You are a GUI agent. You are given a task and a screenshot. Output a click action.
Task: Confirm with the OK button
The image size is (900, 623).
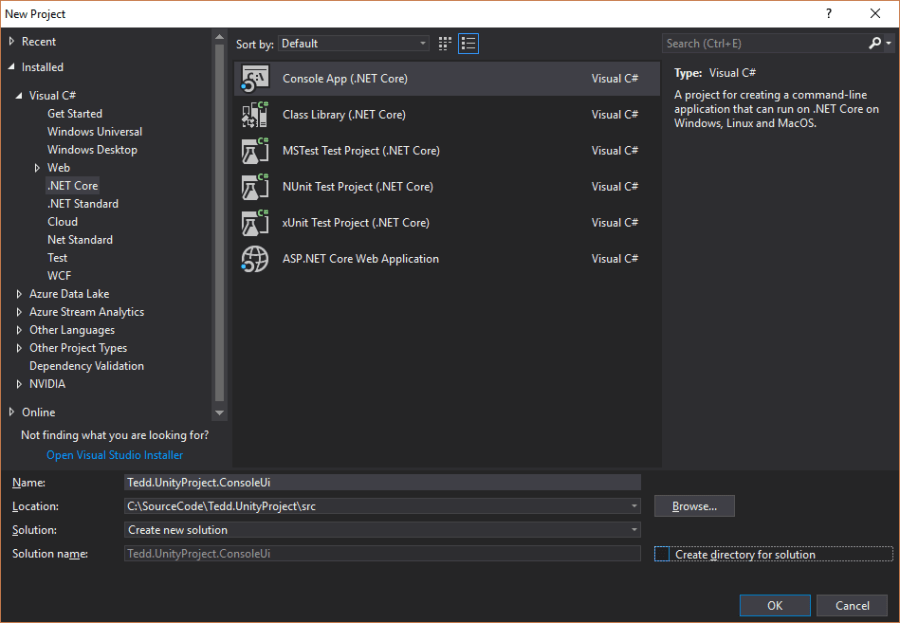[775, 605]
